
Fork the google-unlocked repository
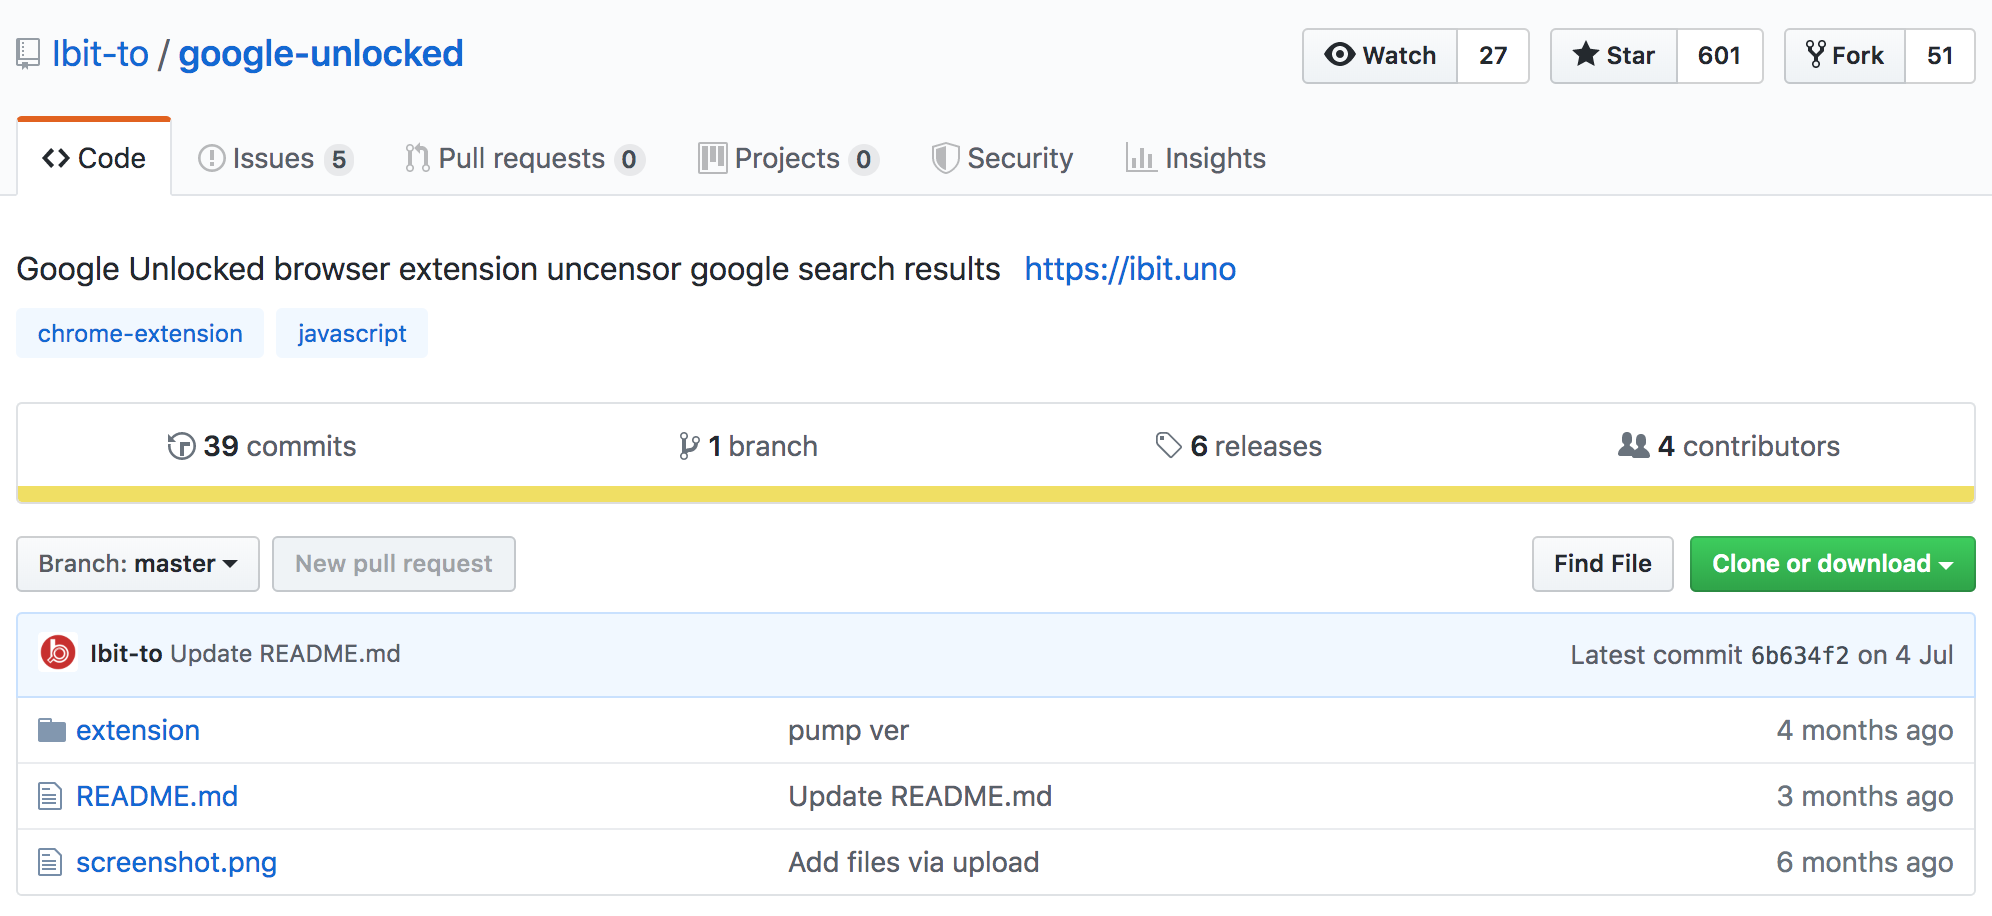1845,56
